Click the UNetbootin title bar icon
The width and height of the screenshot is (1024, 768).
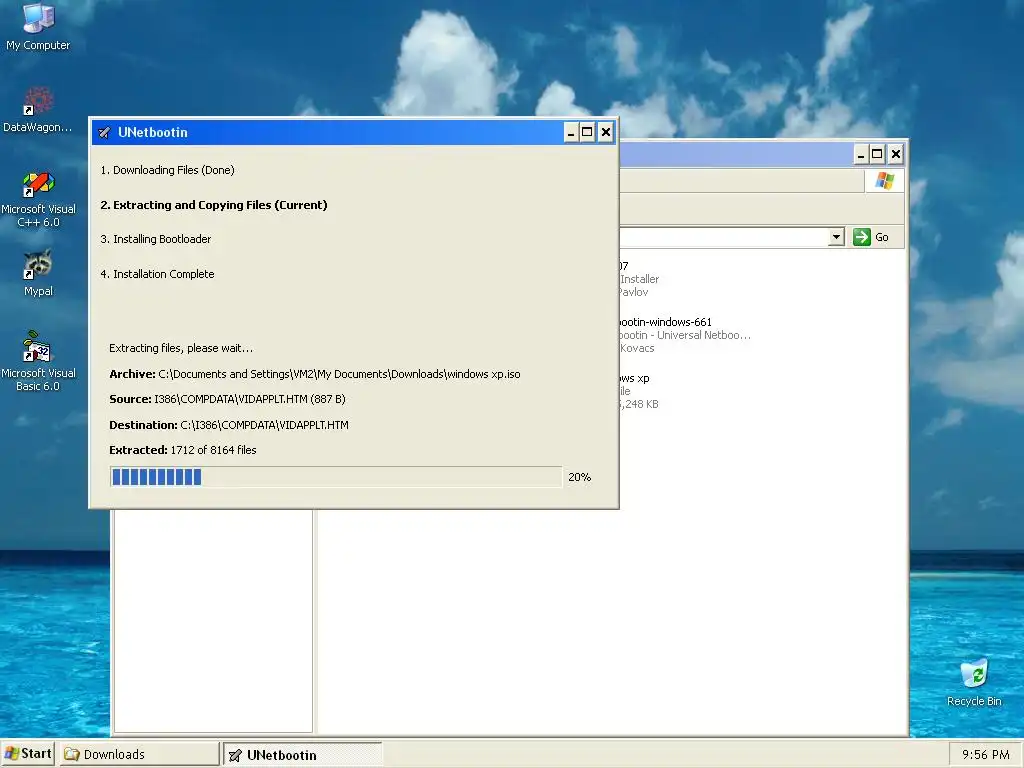click(x=104, y=133)
